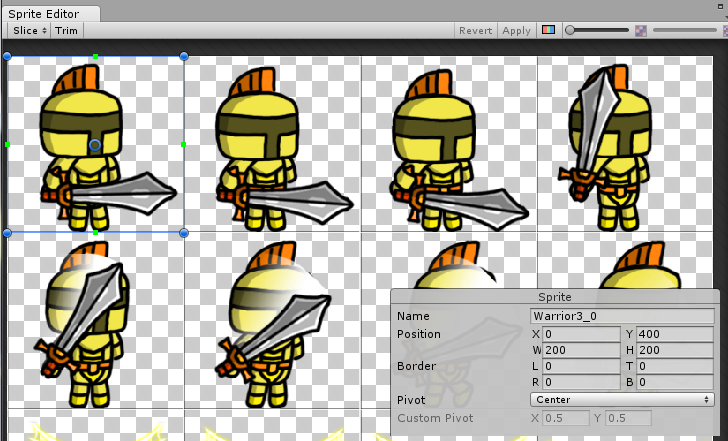Select the second warrior sprite in top row
Screen dimensions: 728x441
(x=272, y=145)
